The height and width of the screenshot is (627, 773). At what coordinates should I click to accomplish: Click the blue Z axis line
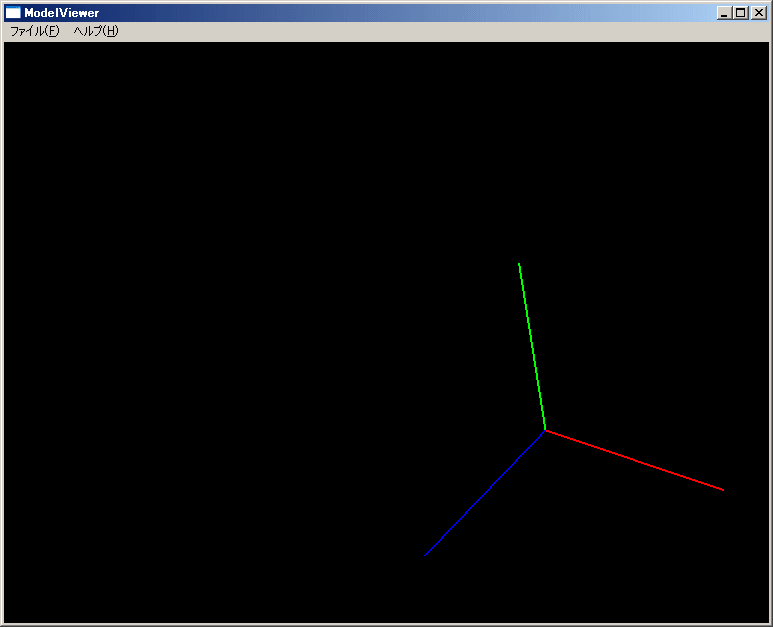coord(485,493)
